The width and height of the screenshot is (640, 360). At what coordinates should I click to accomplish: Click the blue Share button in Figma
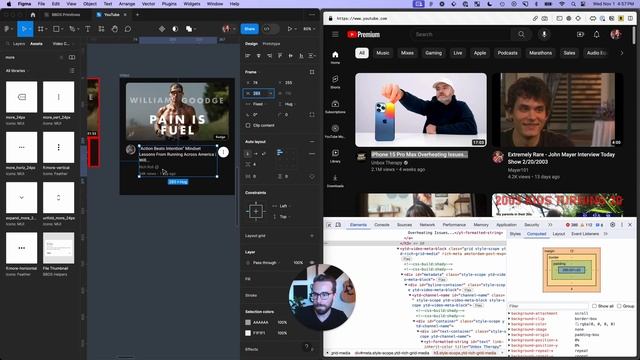click(250, 29)
